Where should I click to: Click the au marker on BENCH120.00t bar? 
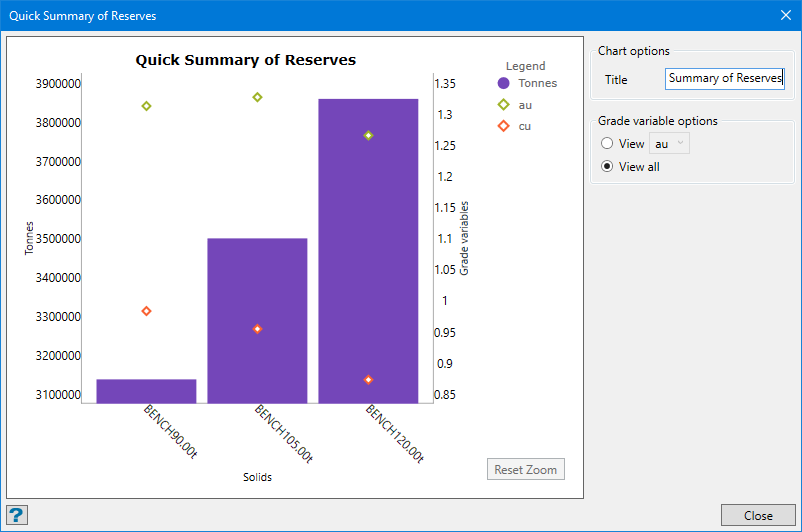tap(368, 135)
